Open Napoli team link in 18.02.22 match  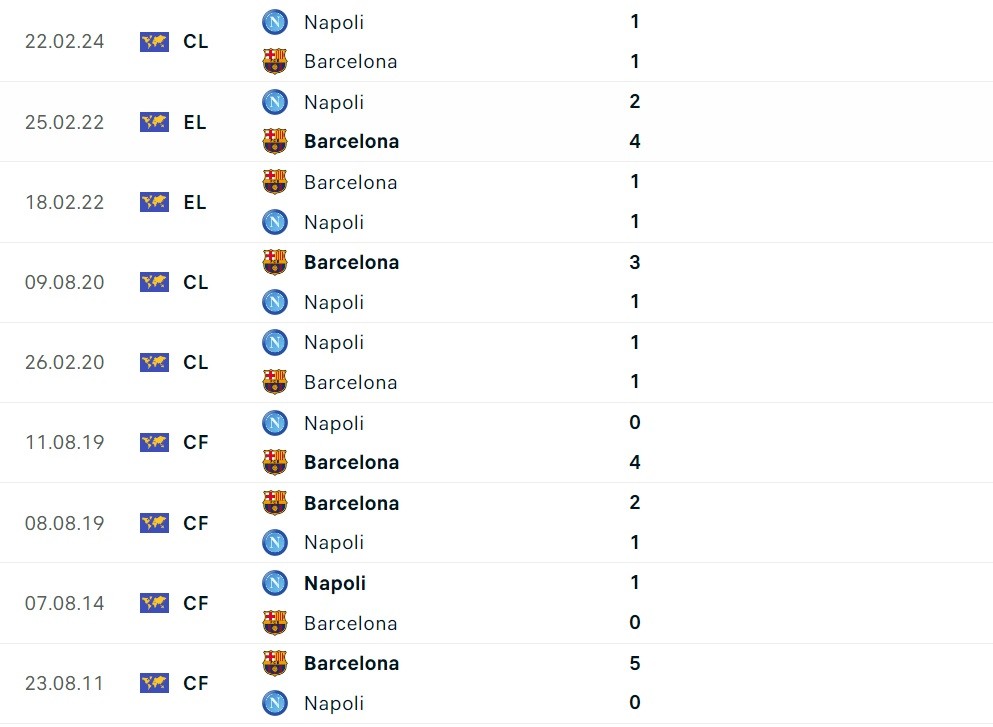point(334,222)
